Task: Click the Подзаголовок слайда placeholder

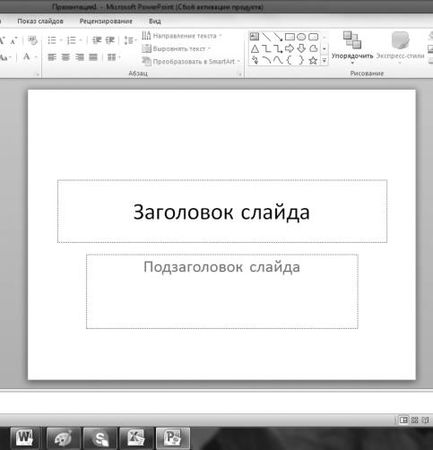Action: pyautogui.click(x=222, y=291)
